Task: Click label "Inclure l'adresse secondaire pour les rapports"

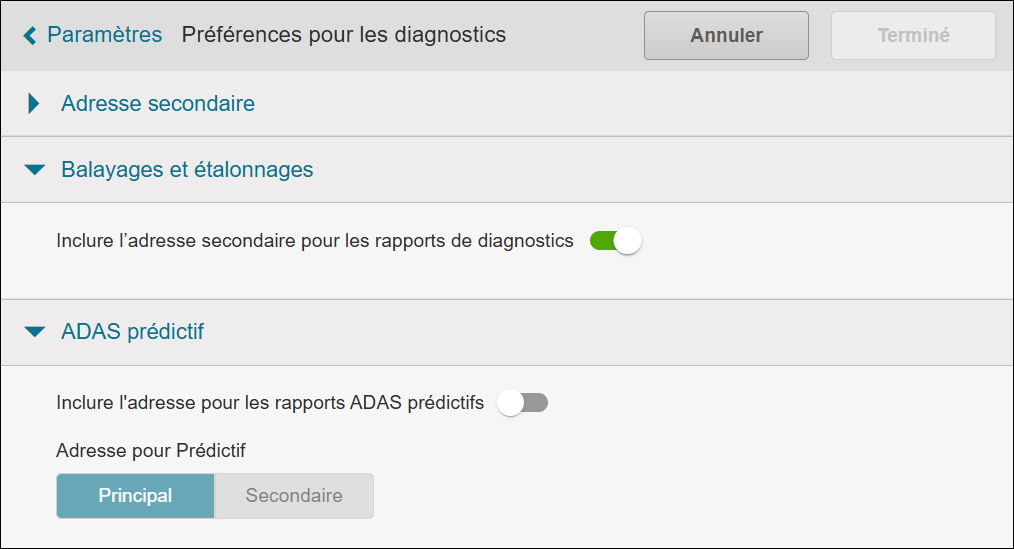Action: [314, 241]
